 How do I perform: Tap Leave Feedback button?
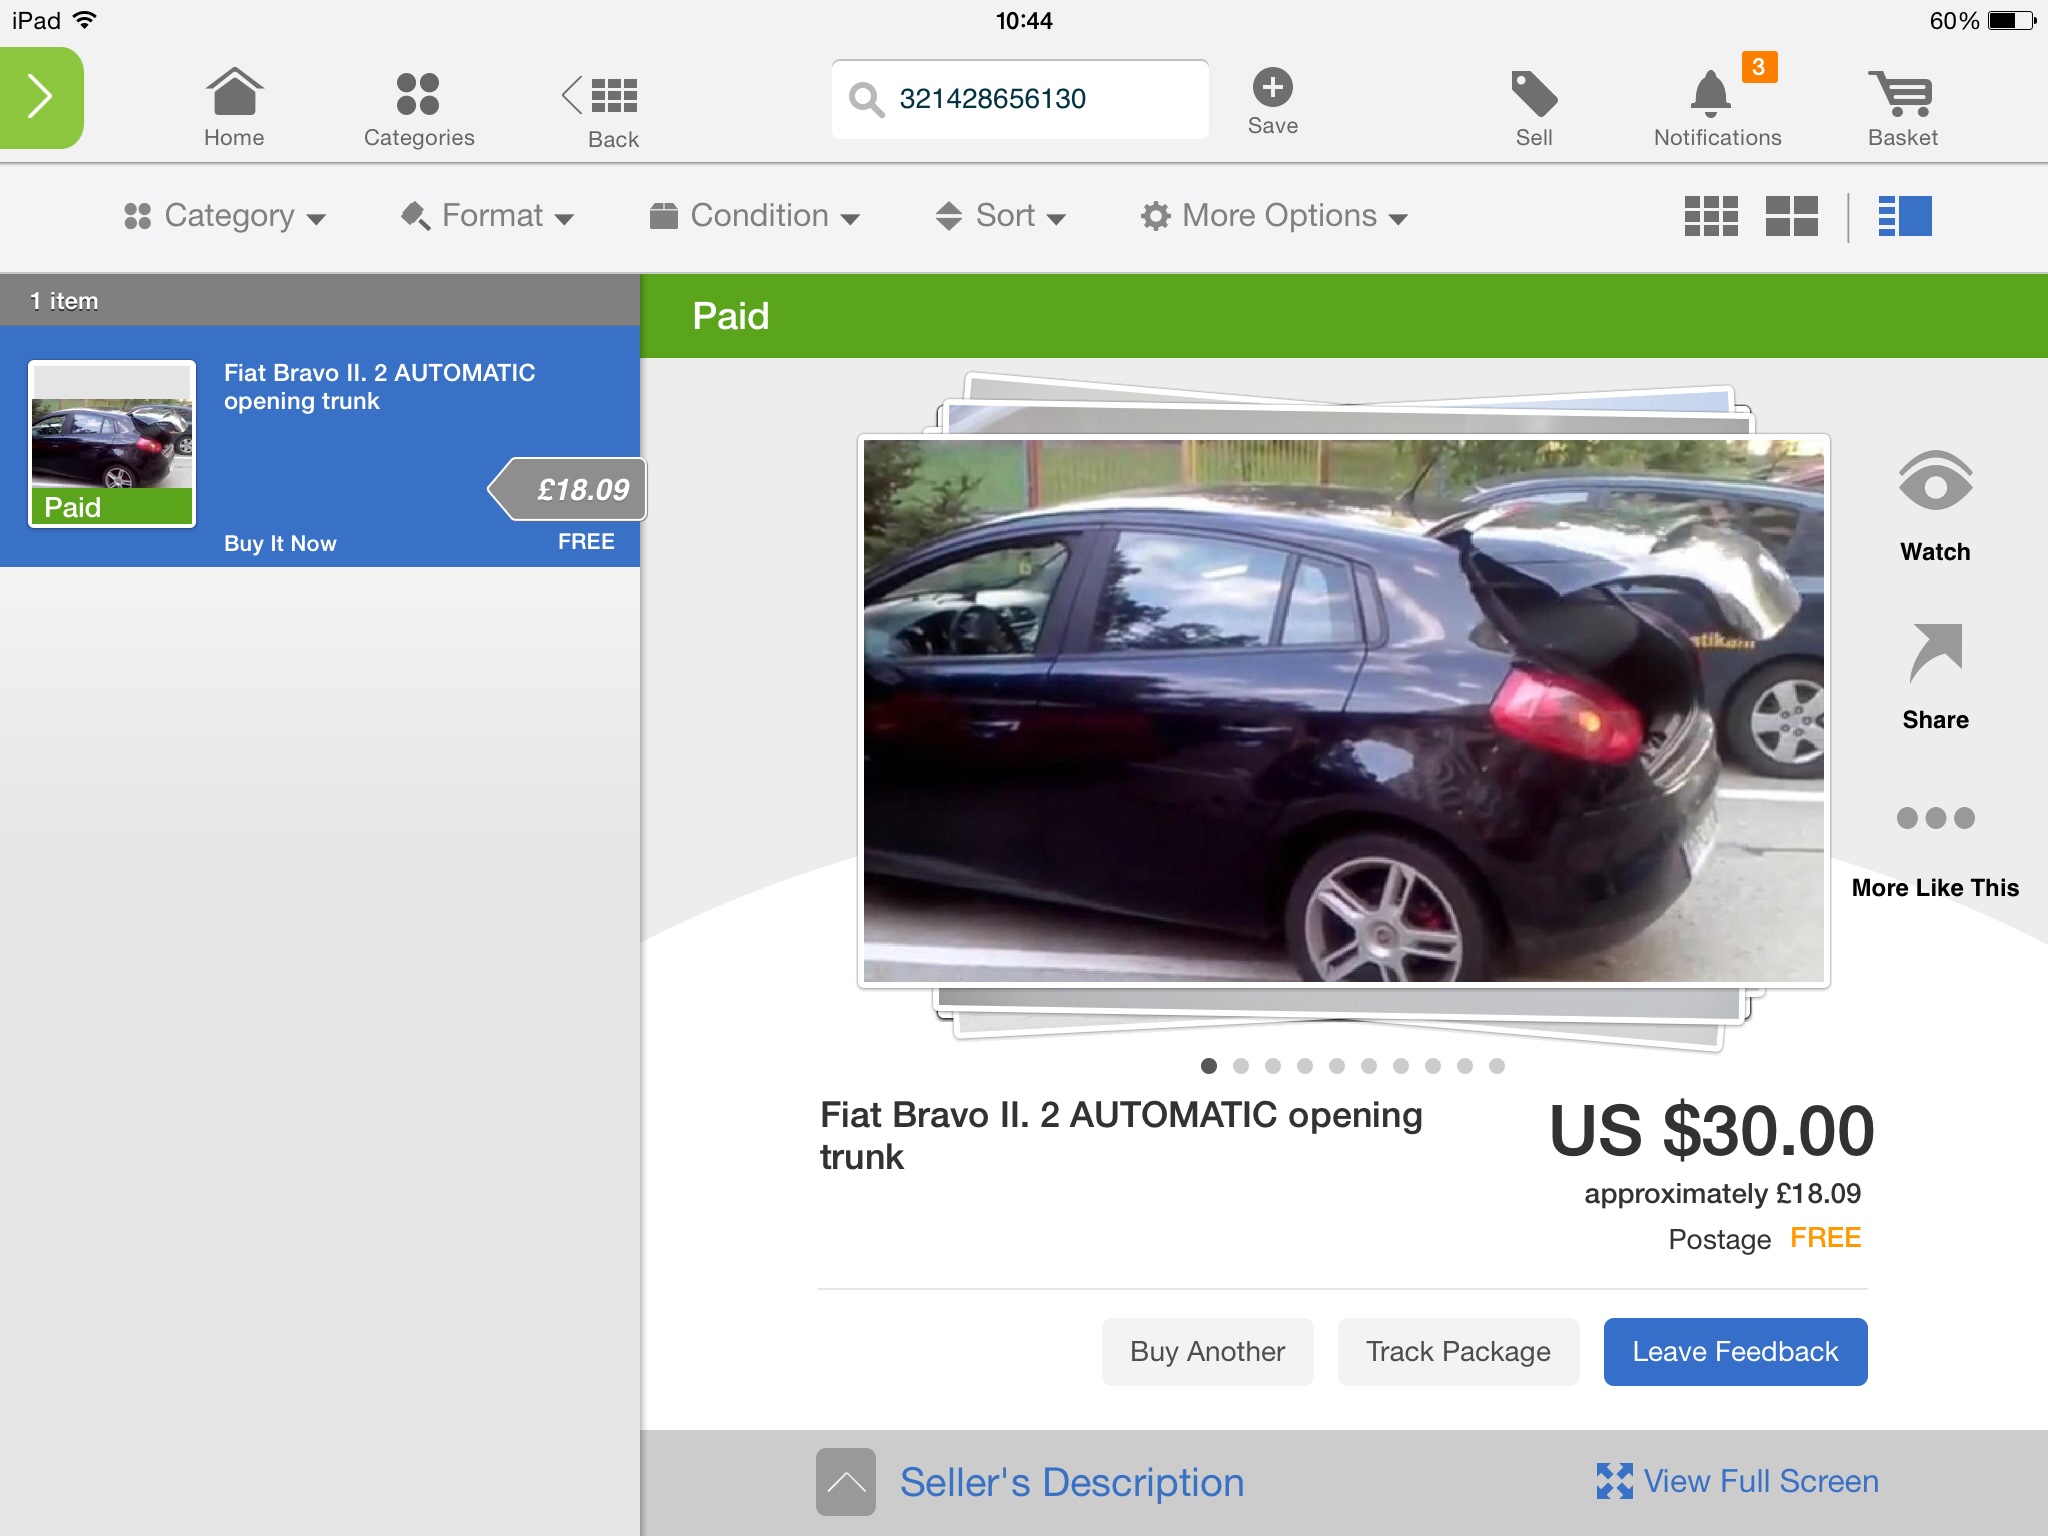click(x=1735, y=1352)
